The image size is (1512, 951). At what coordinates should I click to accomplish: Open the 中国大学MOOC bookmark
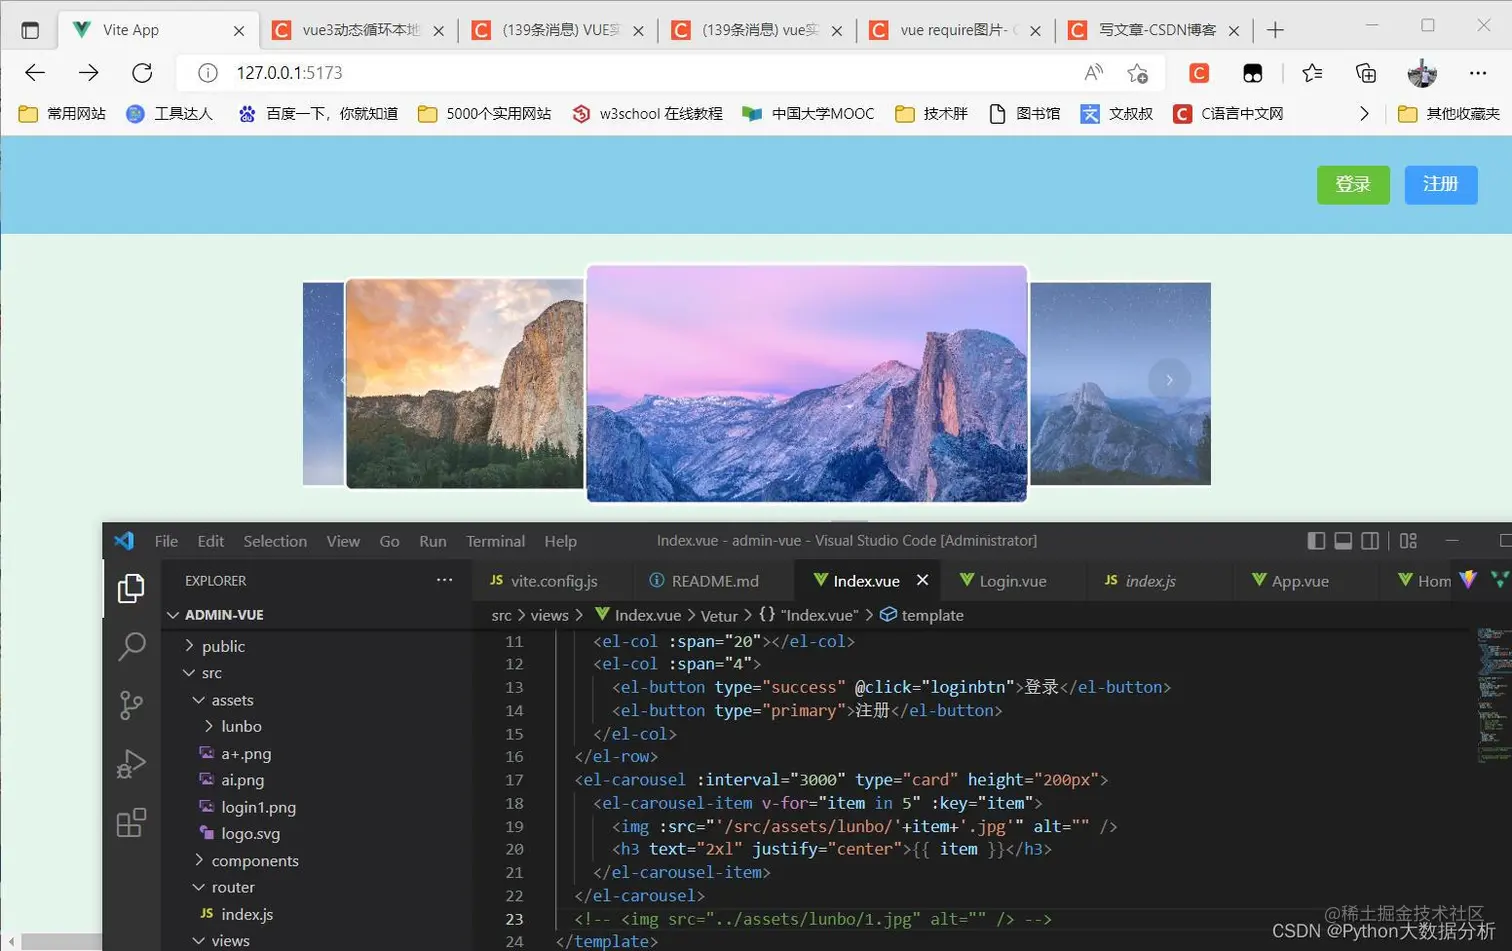click(808, 114)
